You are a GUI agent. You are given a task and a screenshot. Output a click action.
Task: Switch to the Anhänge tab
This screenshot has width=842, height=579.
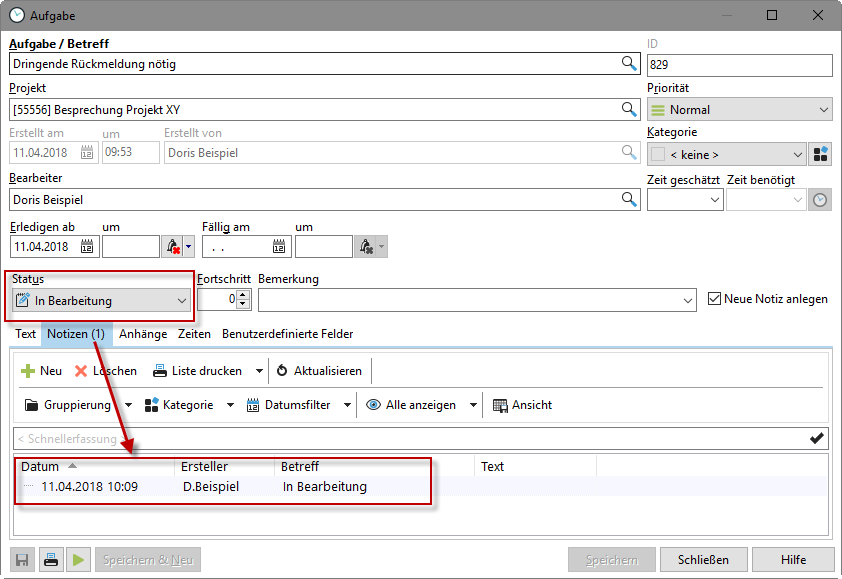(x=143, y=334)
